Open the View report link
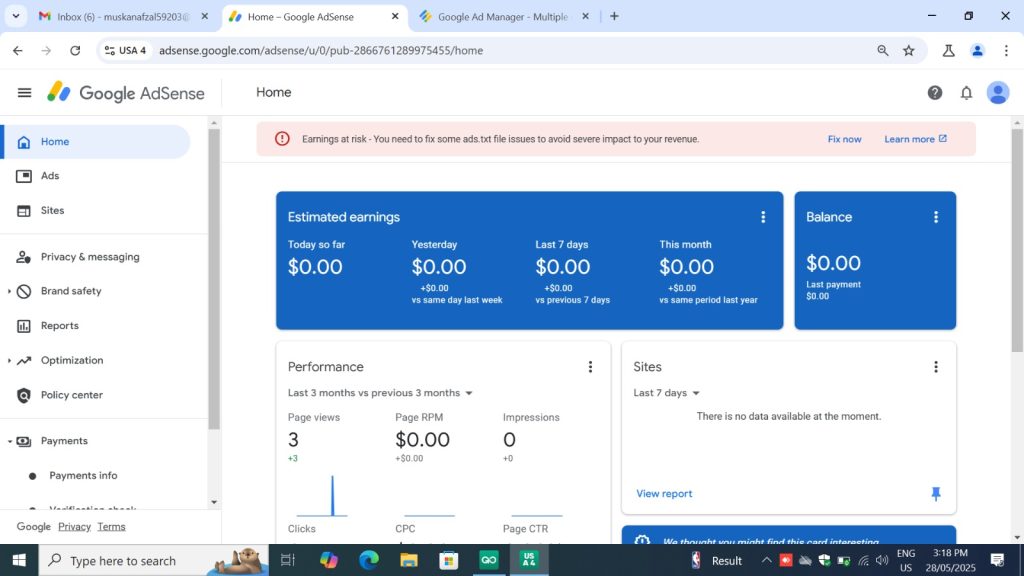Screen dimensions: 1024x576 (x=664, y=494)
